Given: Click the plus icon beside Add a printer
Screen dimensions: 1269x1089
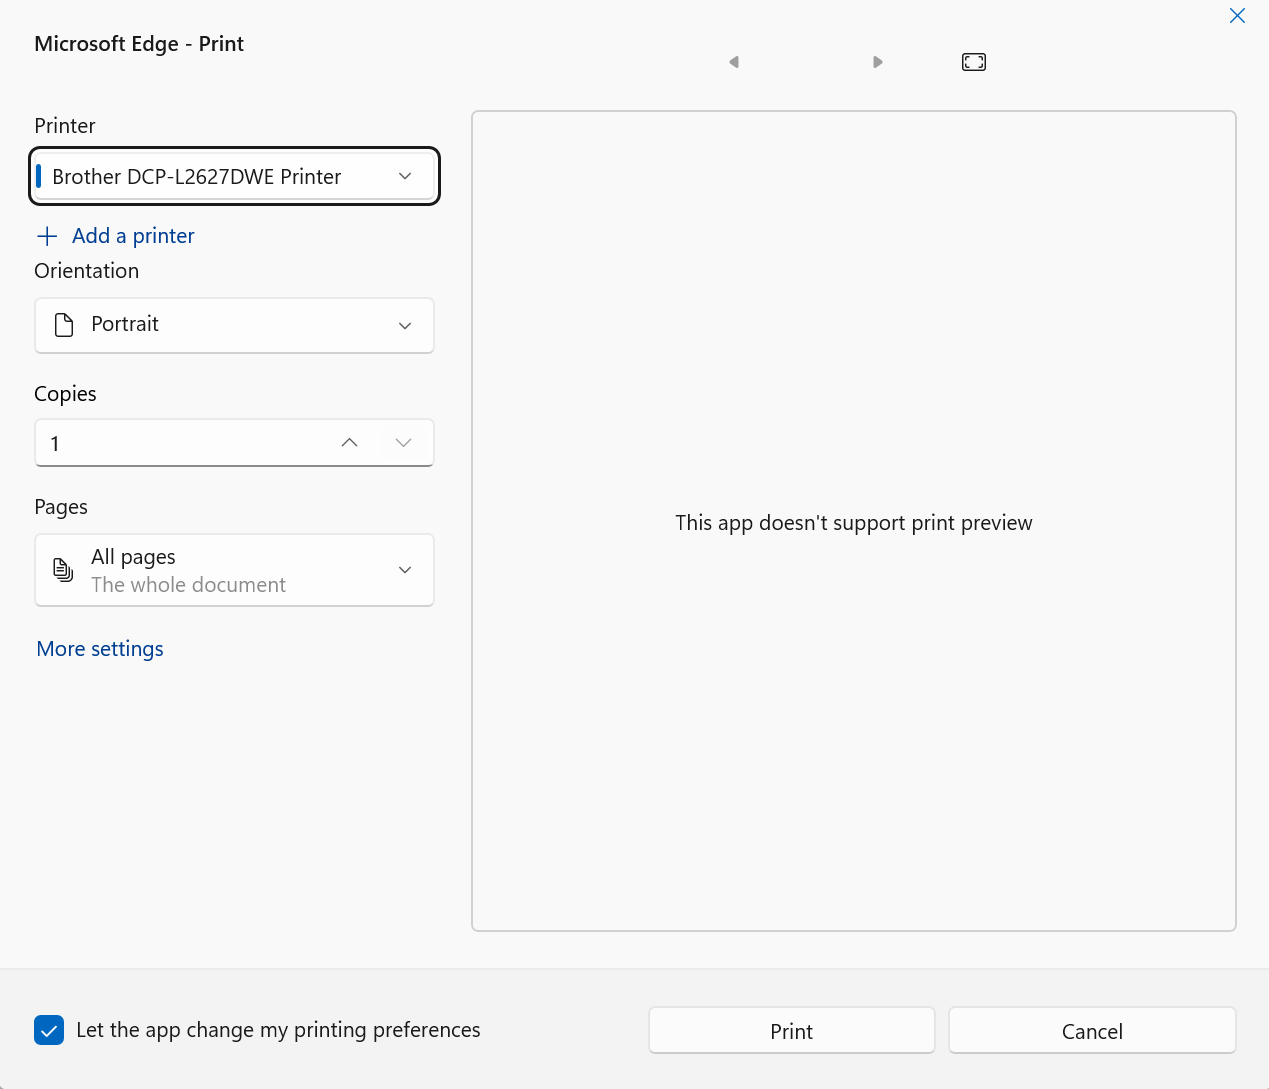Looking at the screenshot, I should pos(47,236).
